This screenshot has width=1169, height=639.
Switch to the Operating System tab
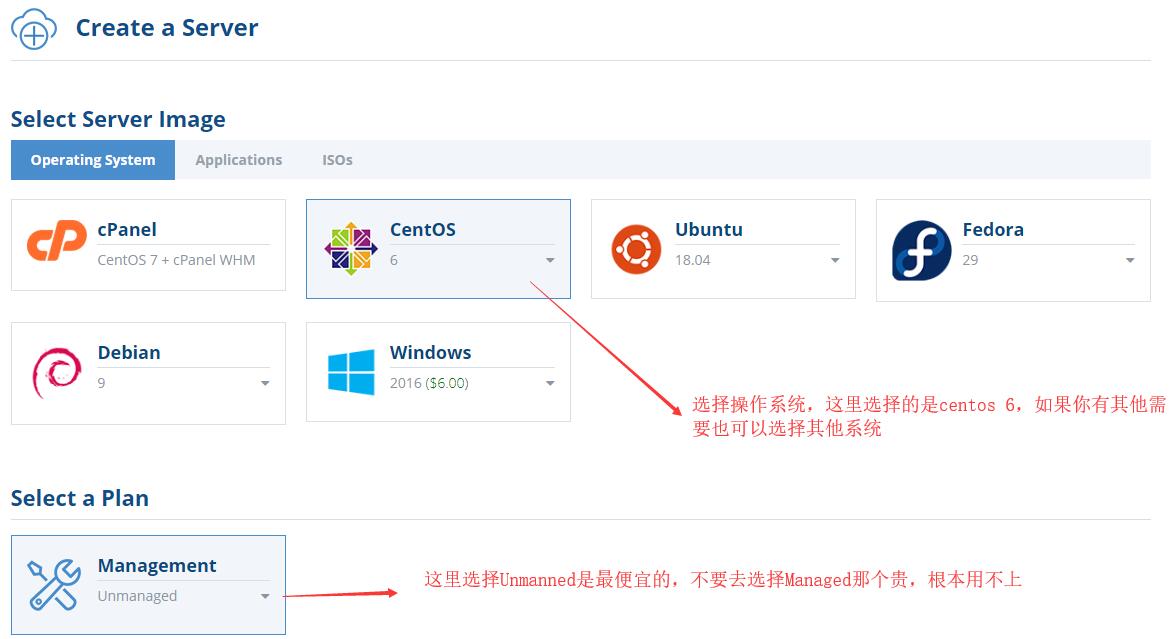tap(93, 160)
